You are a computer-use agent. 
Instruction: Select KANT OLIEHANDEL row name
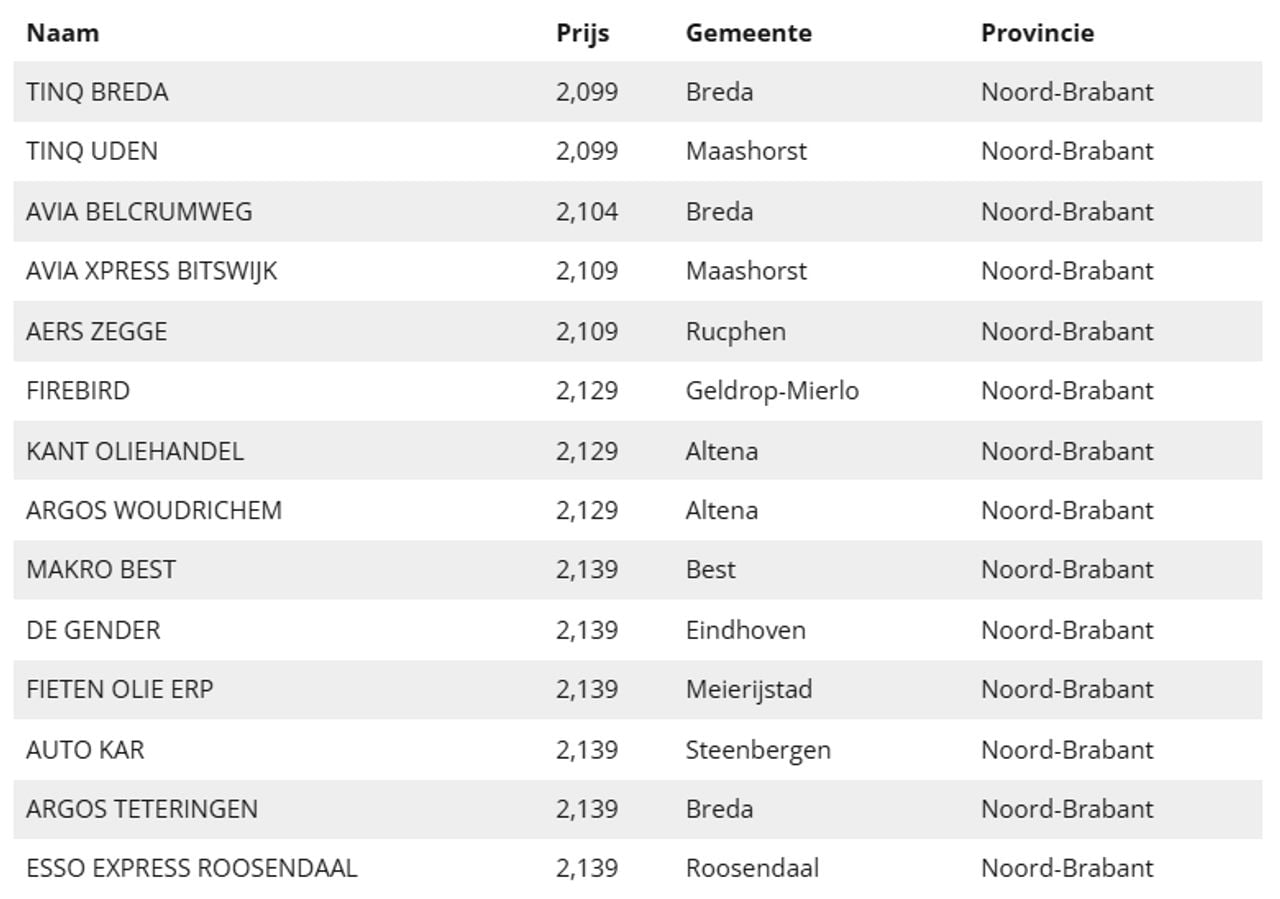(x=135, y=451)
